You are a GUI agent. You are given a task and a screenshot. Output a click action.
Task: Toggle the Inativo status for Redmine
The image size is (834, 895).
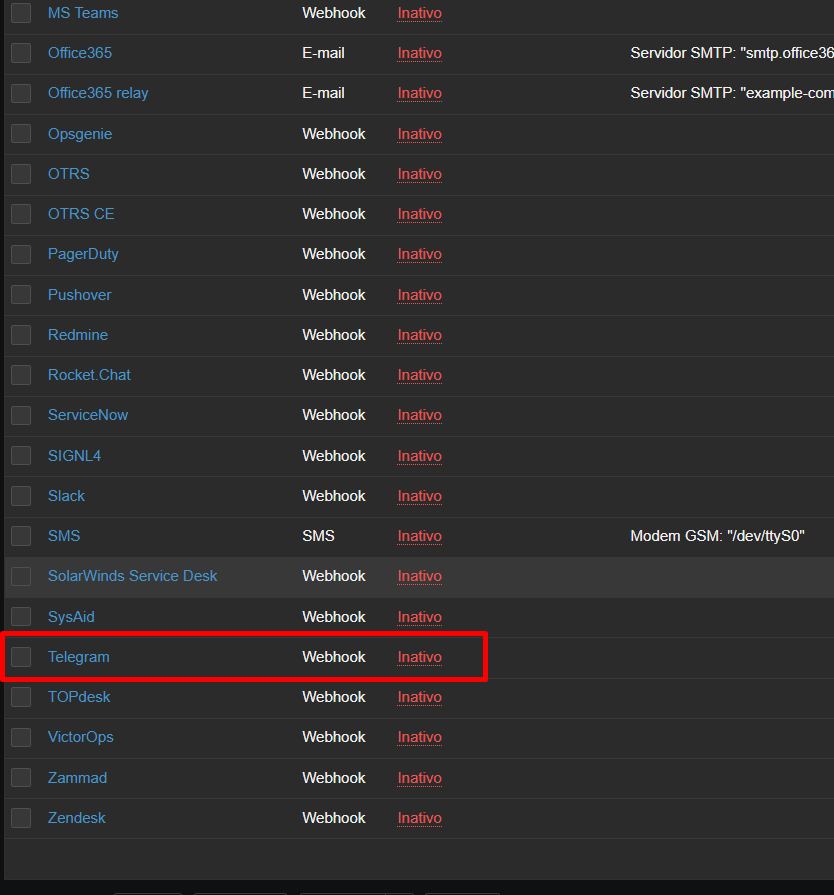tap(420, 335)
